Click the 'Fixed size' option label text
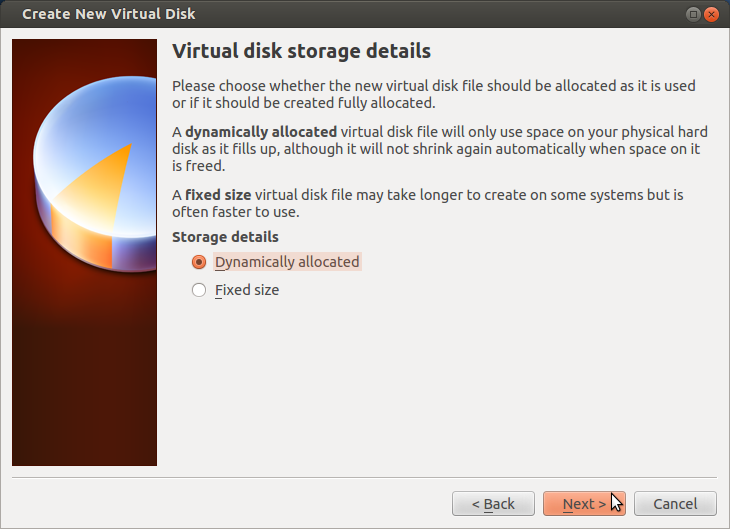Image resolution: width=730 pixels, height=529 pixels. point(247,290)
